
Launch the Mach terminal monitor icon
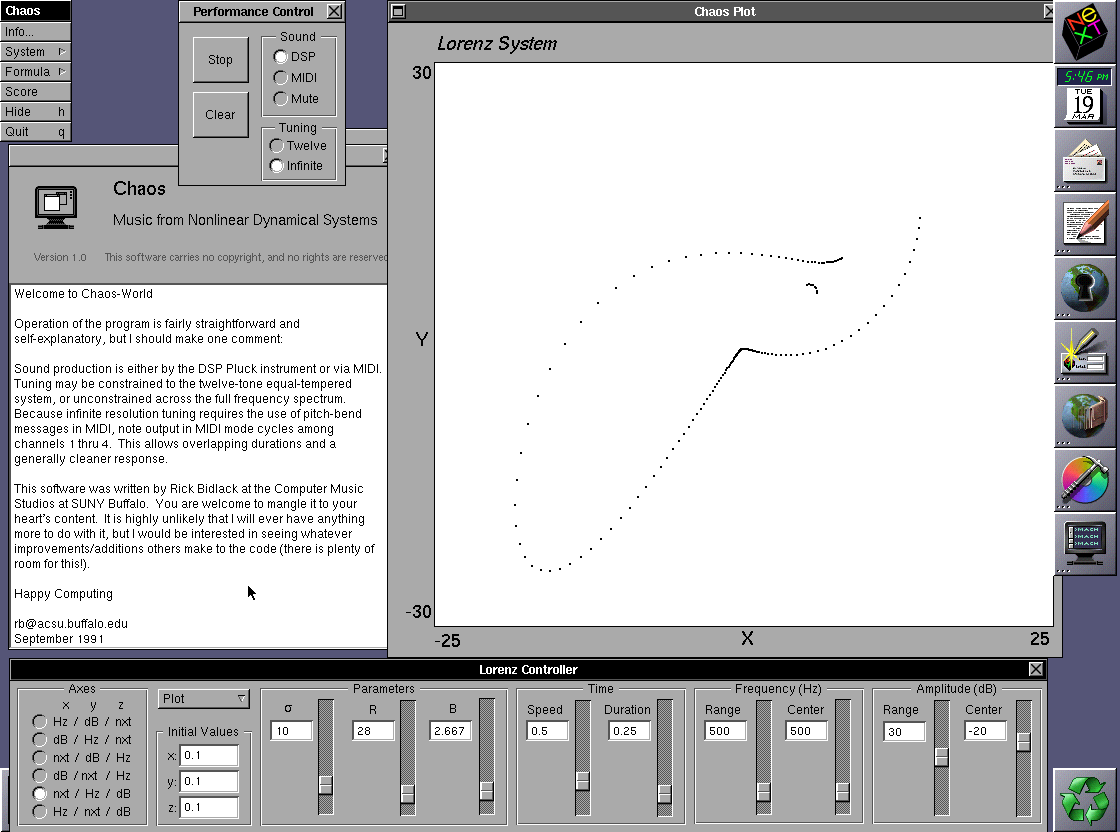(x=1086, y=543)
